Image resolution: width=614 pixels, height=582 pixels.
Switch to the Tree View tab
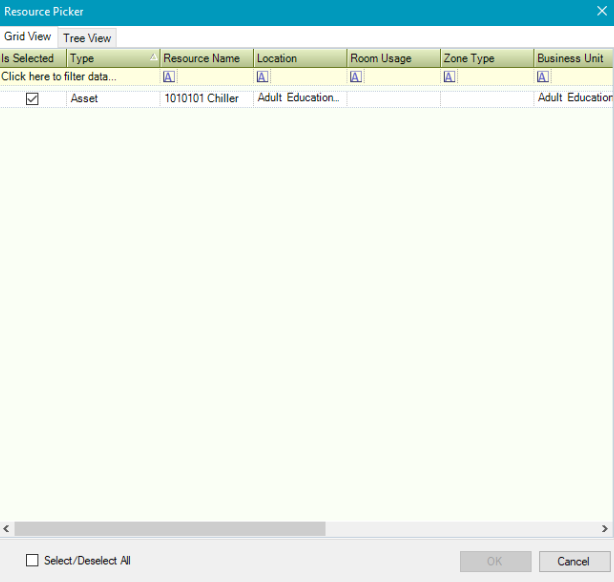pos(87,38)
